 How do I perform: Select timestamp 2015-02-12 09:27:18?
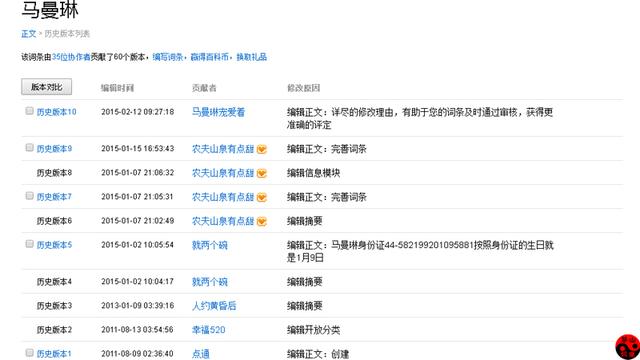[x=138, y=112]
